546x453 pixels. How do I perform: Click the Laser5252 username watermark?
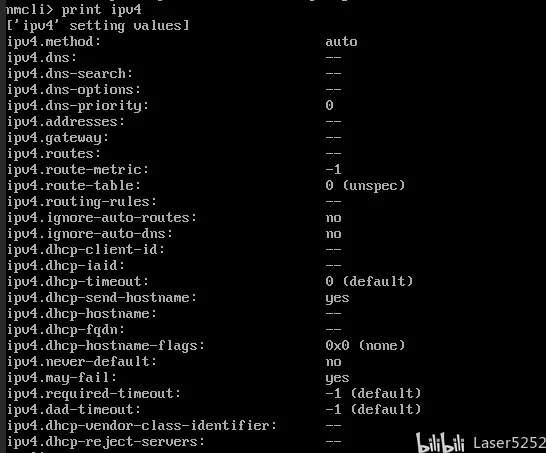509,443
